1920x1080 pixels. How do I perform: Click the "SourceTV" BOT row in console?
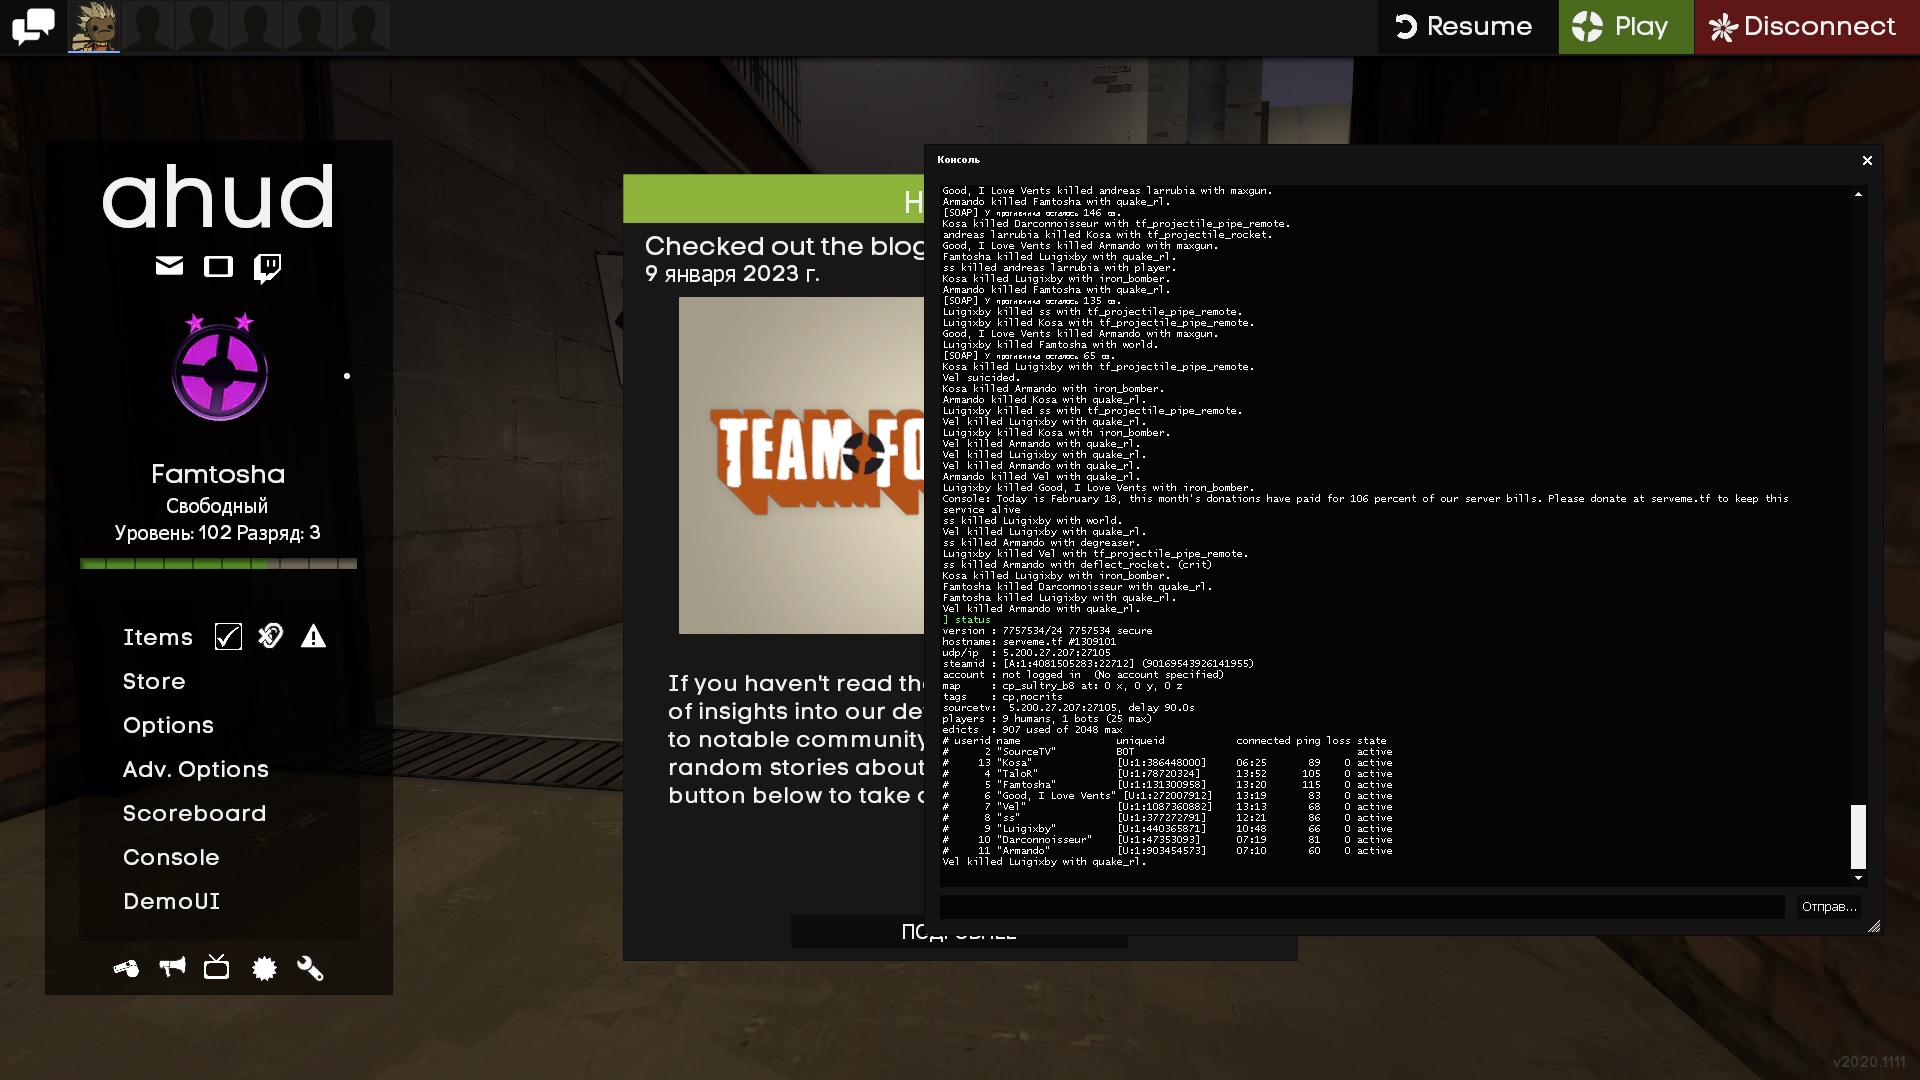(x=1167, y=752)
